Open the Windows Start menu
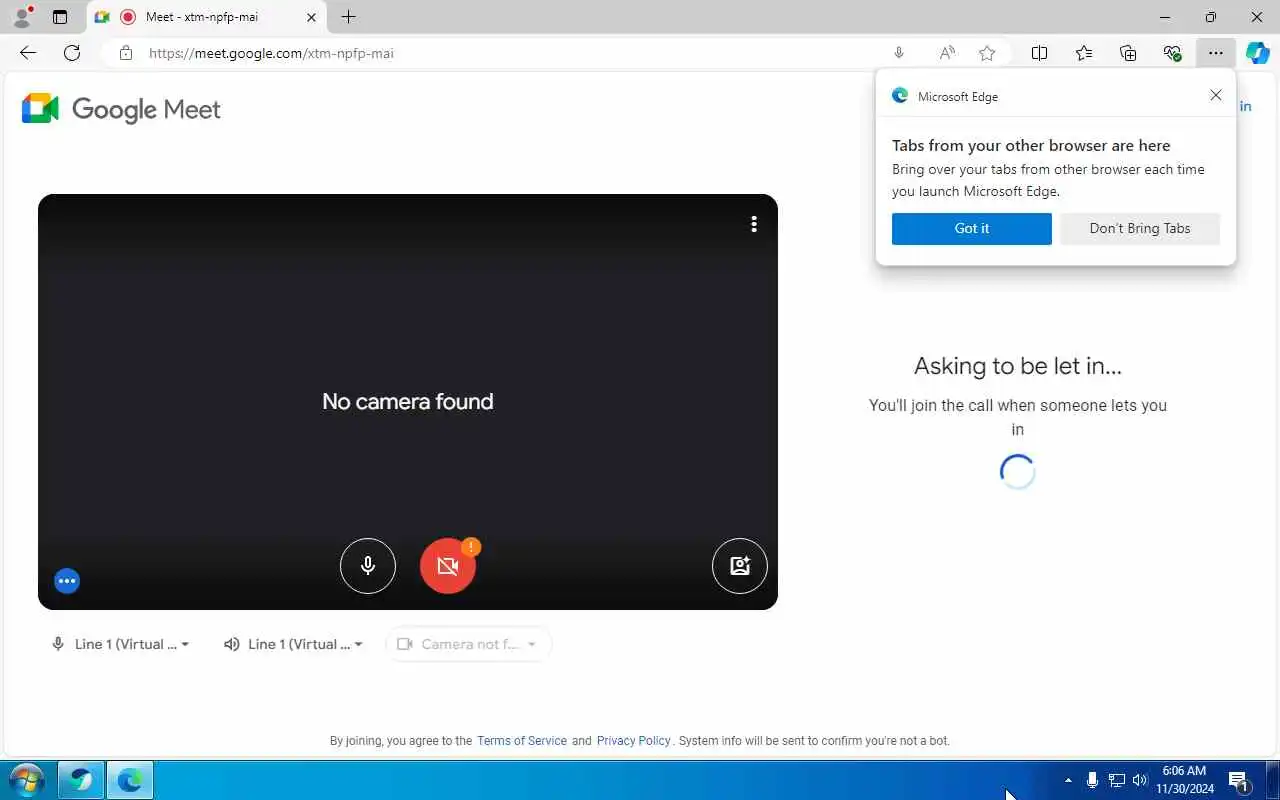The image size is (1280, 800). [x=26, y=780]
